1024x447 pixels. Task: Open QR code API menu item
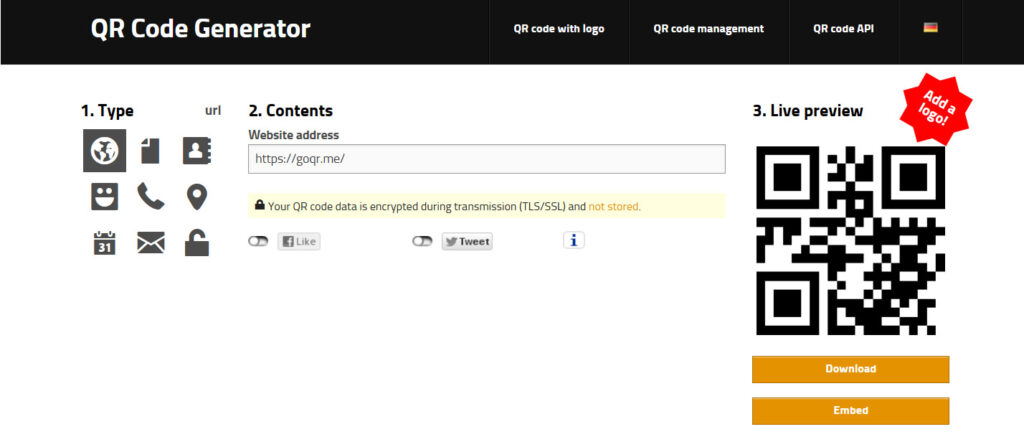pos(843,29)
